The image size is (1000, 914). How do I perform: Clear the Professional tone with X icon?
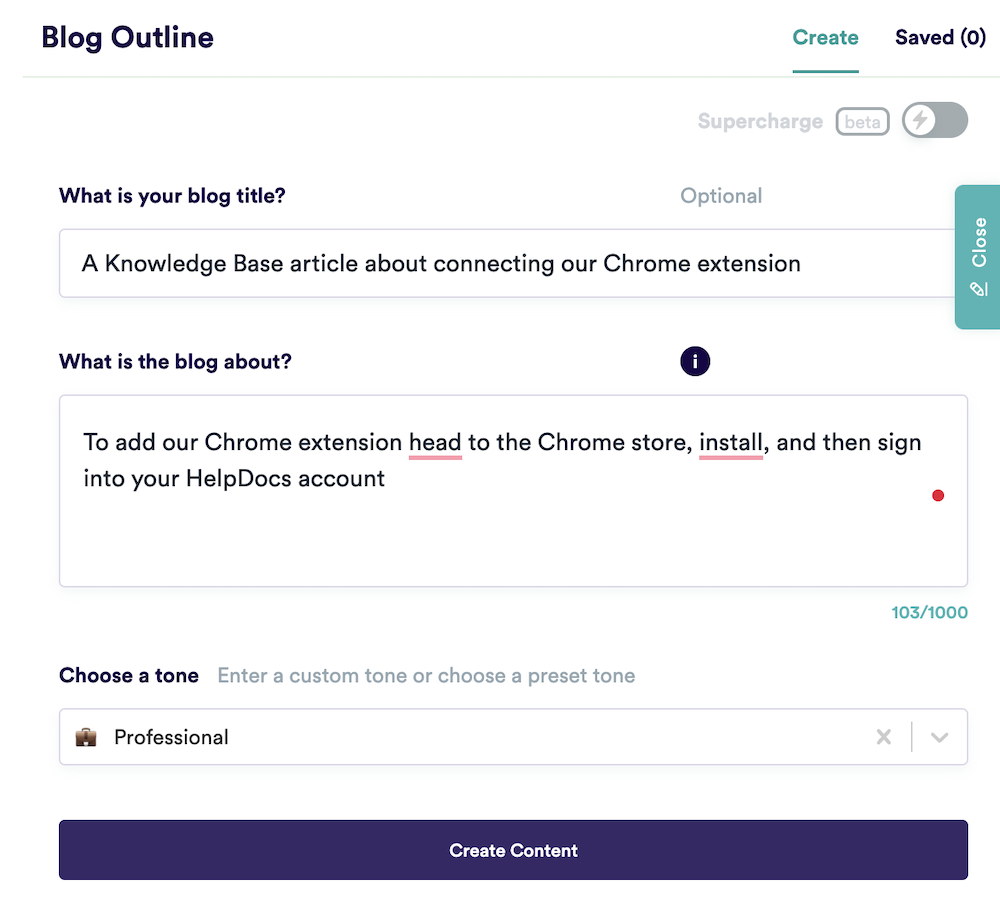point(883,737)
